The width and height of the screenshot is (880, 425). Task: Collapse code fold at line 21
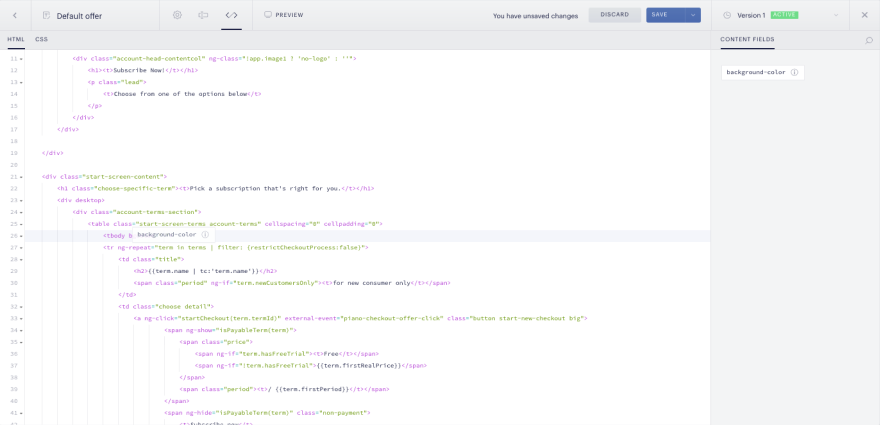click(21, 177)
